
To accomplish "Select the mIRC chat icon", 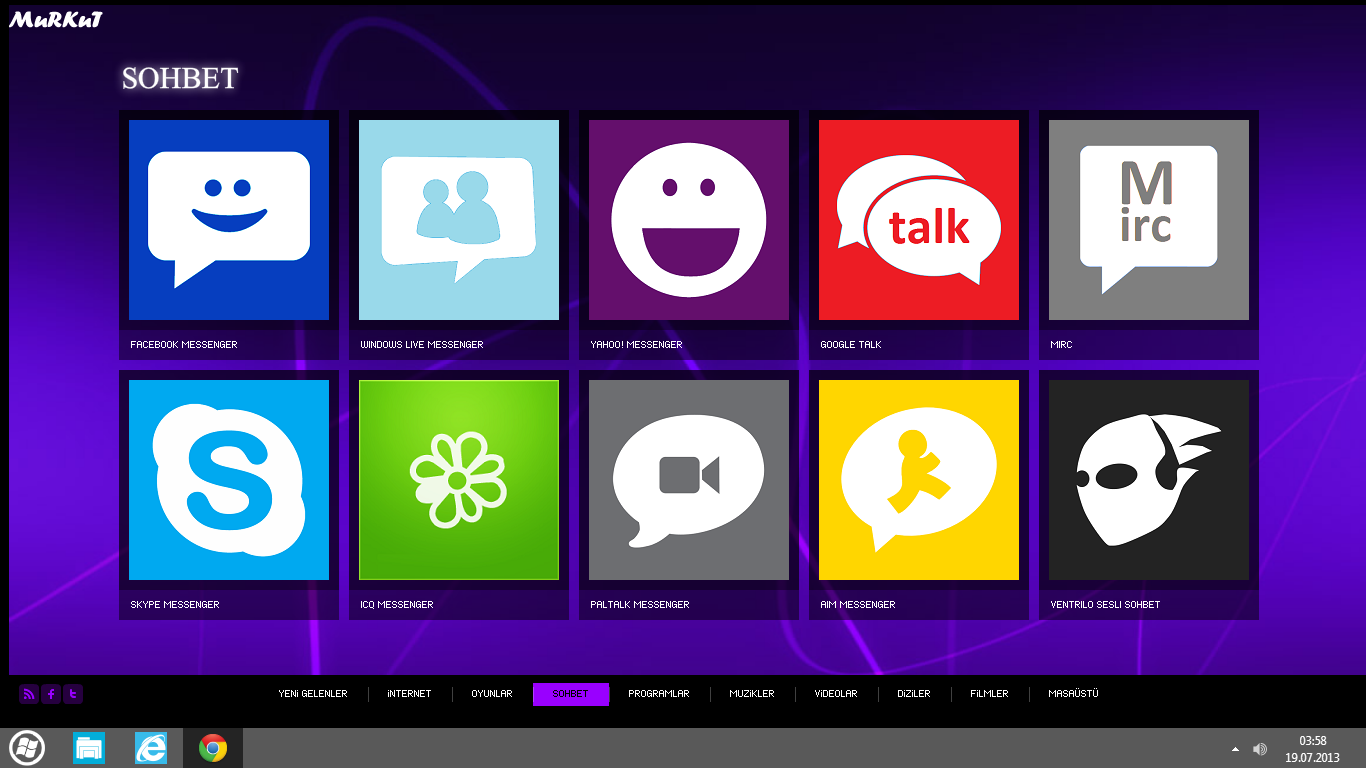I will tap(1149, 220).
